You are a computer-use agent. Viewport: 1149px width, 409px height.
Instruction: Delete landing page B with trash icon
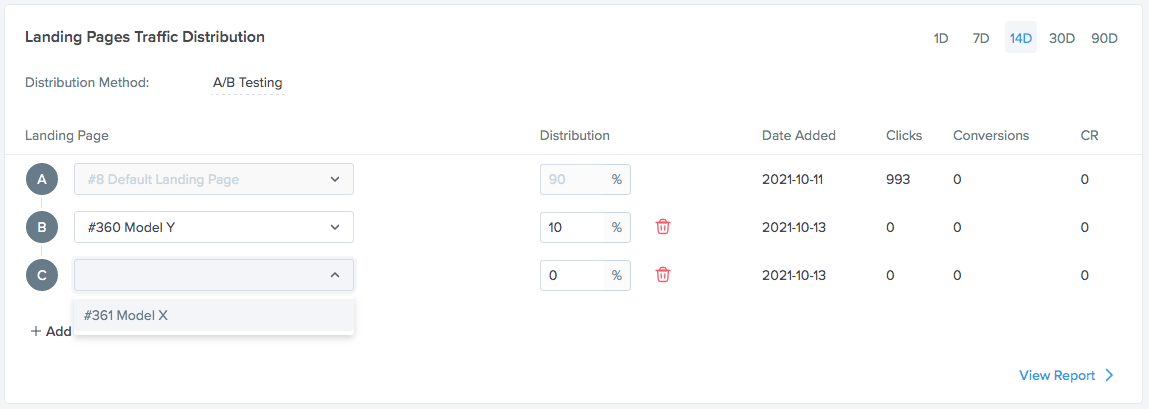(662, 226)
